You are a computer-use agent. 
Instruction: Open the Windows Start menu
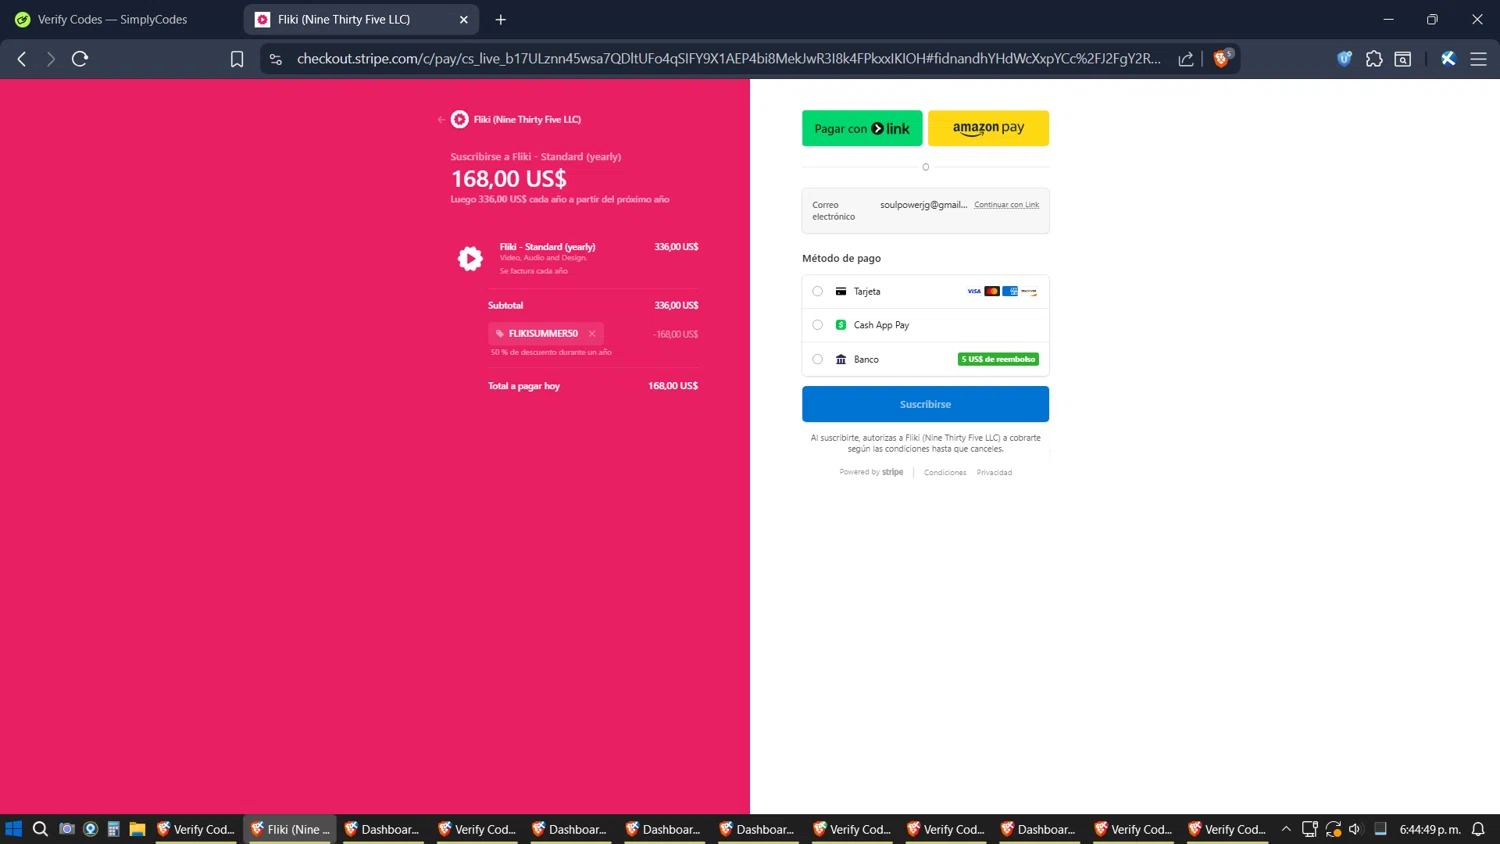coord(14,829)
